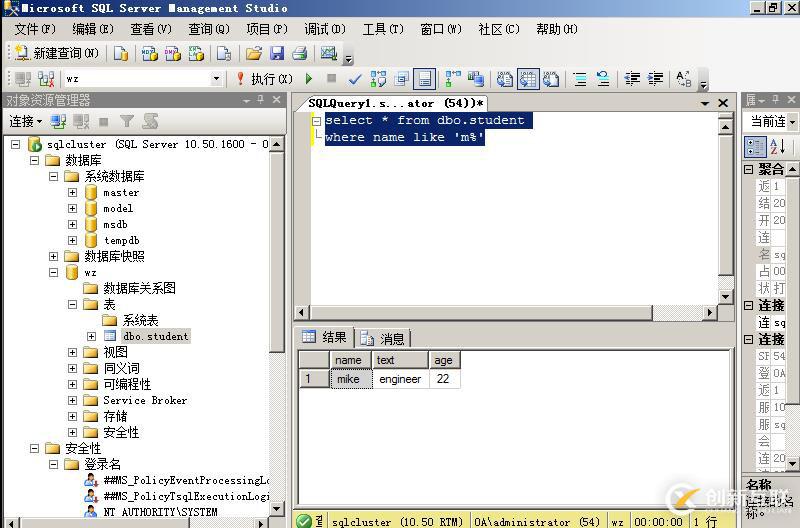The width and height of the screenshot is (800, 528).
Task: Open the View (查看) menu
Action: point(151,29)
